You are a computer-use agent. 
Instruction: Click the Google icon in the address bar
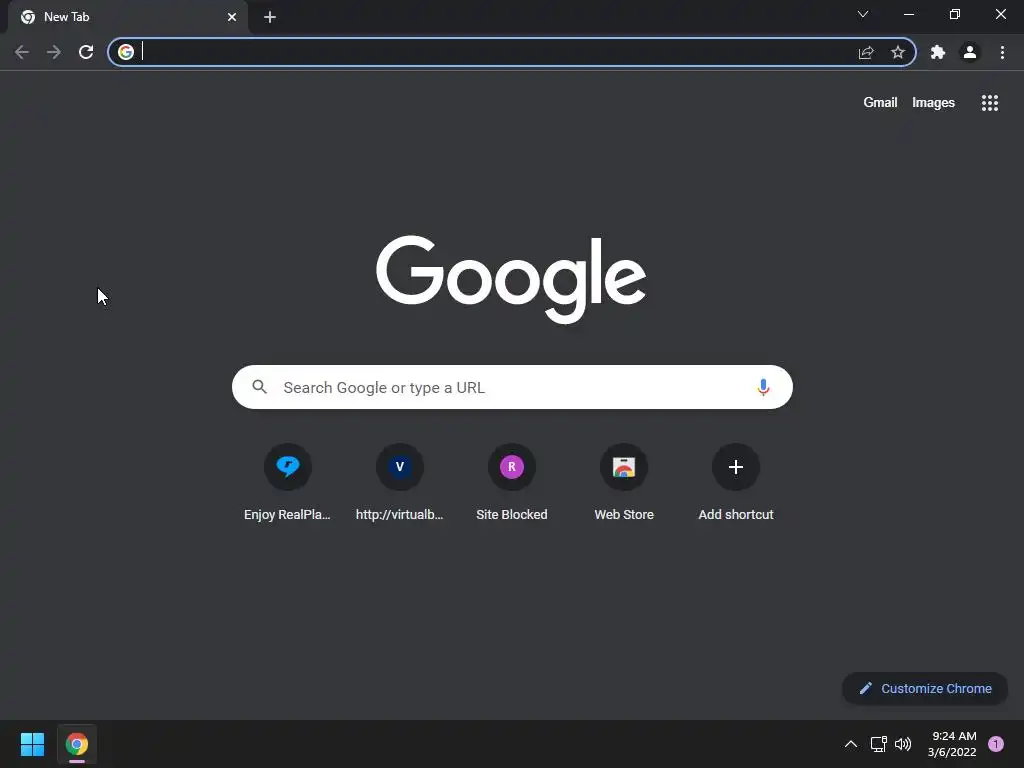126,52
